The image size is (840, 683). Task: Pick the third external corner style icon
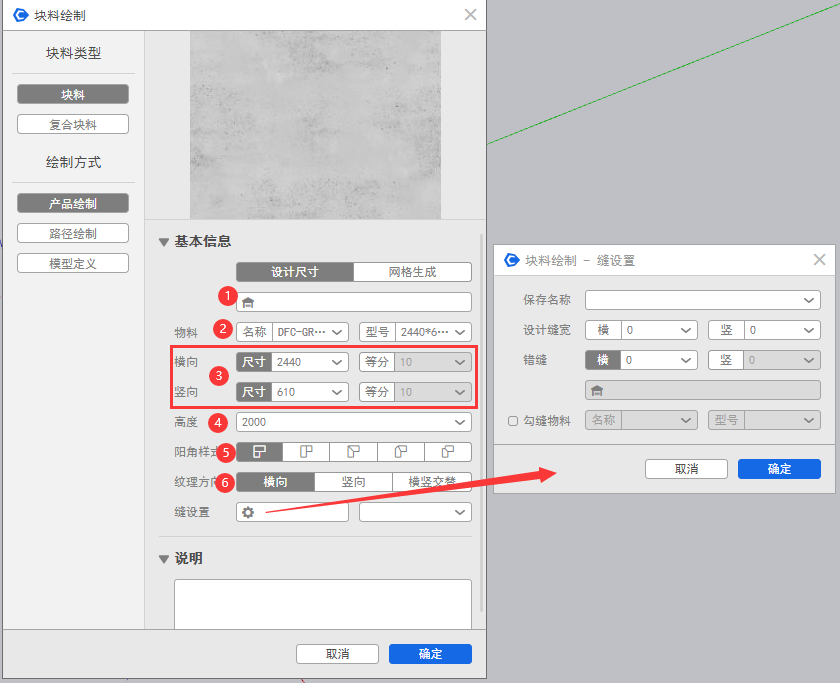(353, 452)
